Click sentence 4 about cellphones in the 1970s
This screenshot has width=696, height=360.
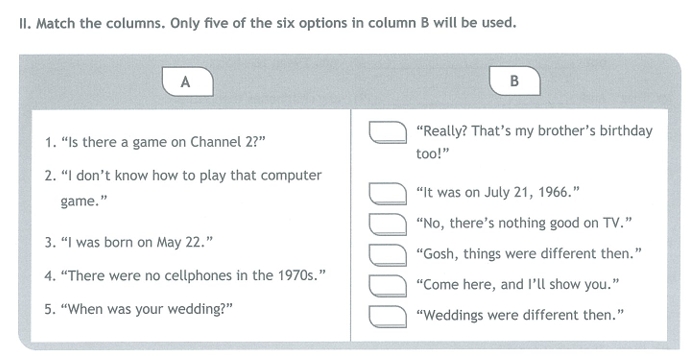pos(185,276)
